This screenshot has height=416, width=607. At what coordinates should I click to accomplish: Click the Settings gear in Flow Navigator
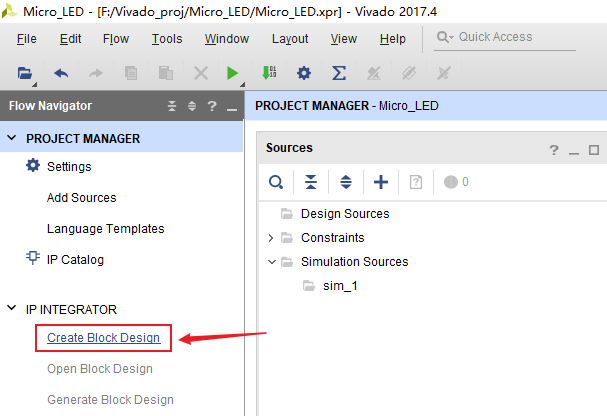(x=33, y=165)
